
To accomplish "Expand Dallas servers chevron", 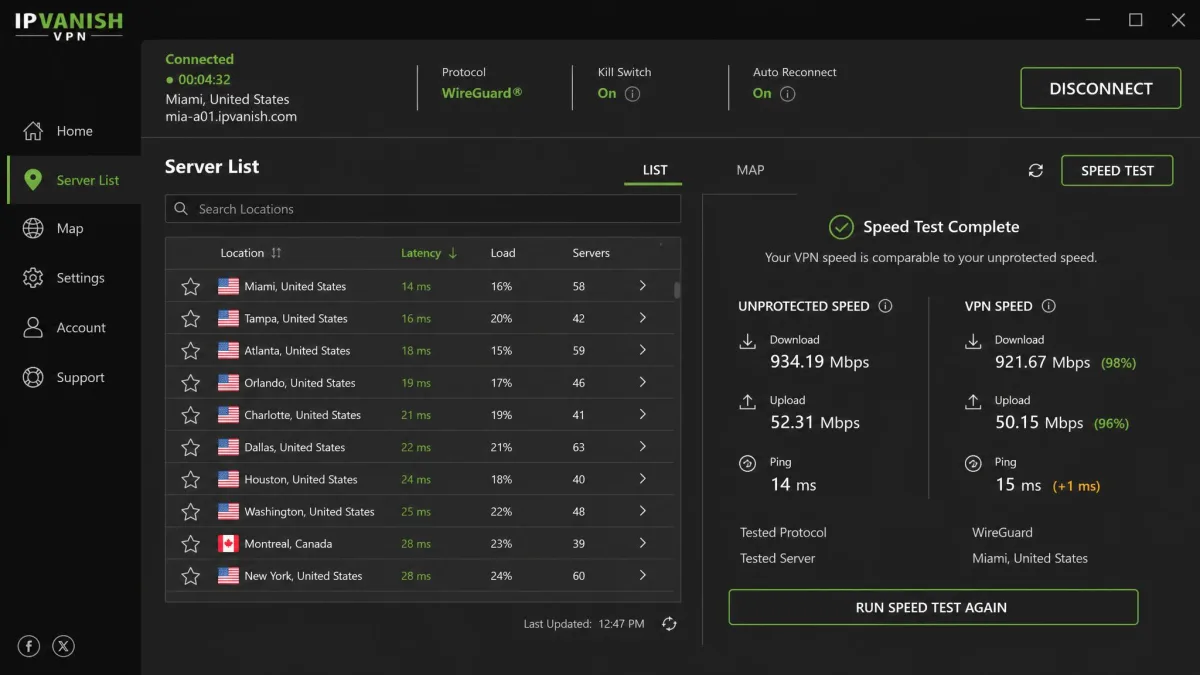I will point(642,447).
